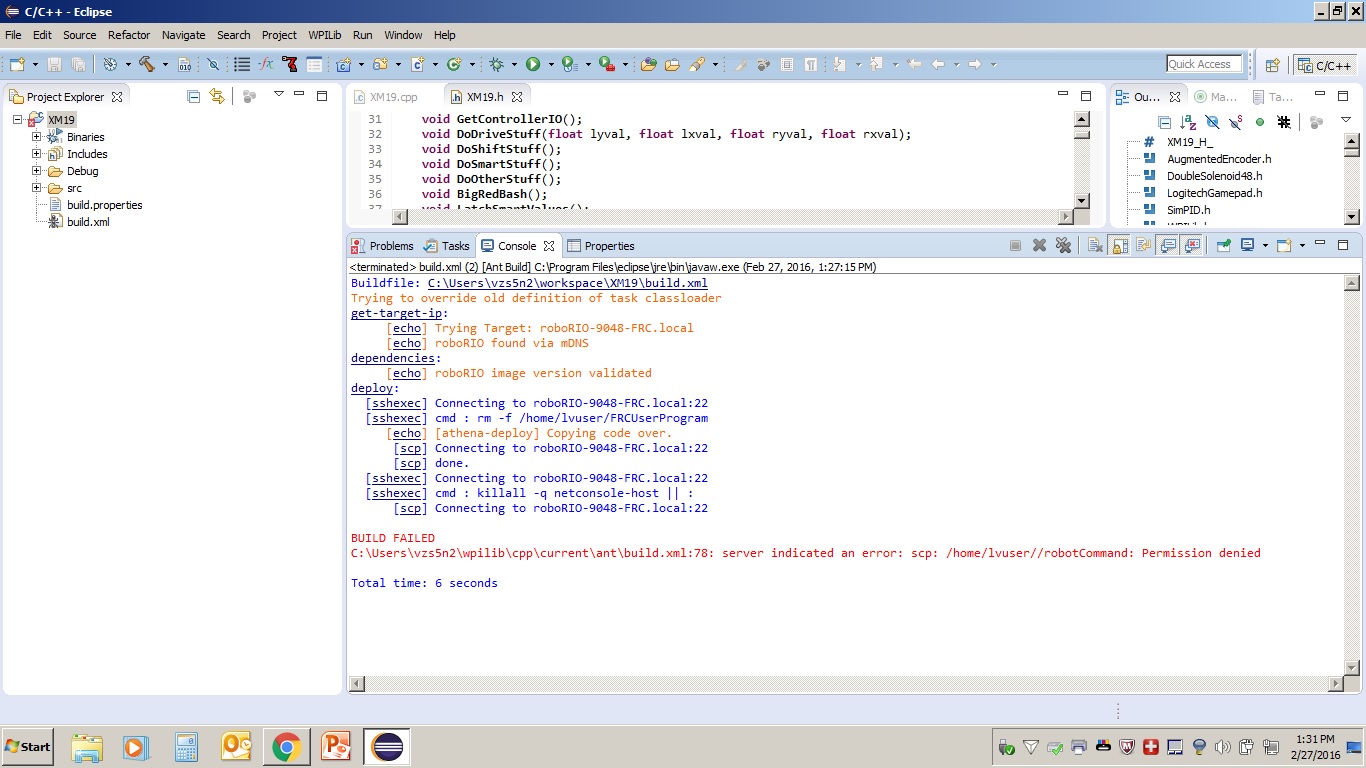This screenshot has width=1366, height=768.
Task: Open the Project Explorer View Menu
Action: click(x=279, y=96)
